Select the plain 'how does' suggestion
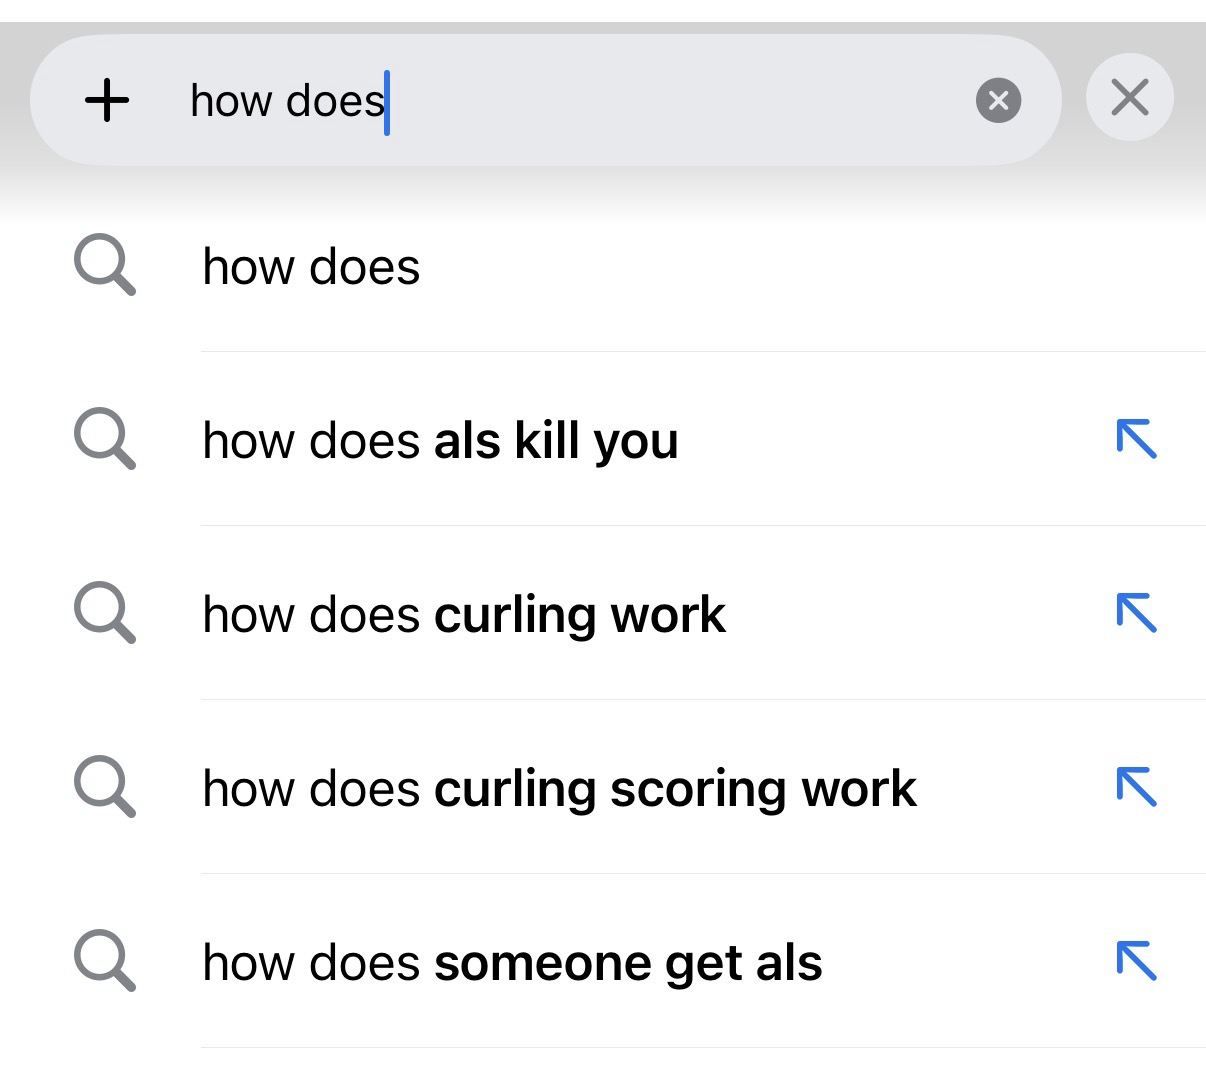 pos(311,267)
